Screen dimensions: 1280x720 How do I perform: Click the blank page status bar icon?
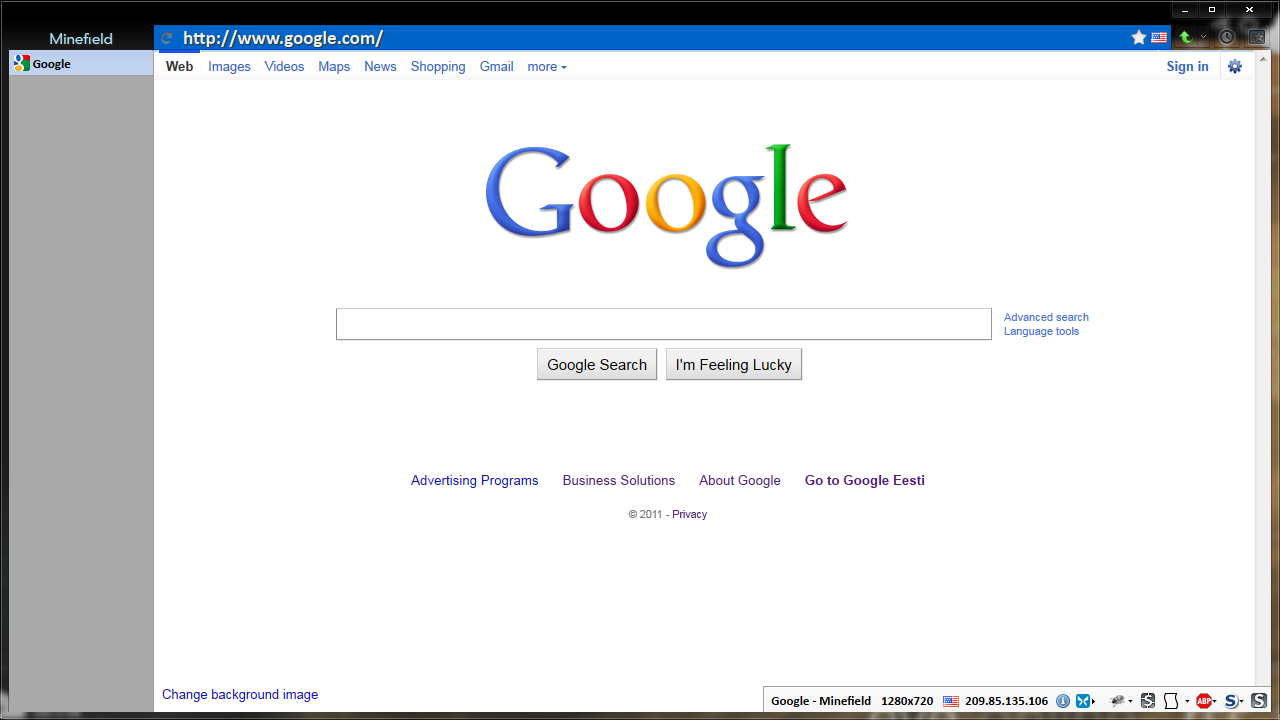[1171, 701]
